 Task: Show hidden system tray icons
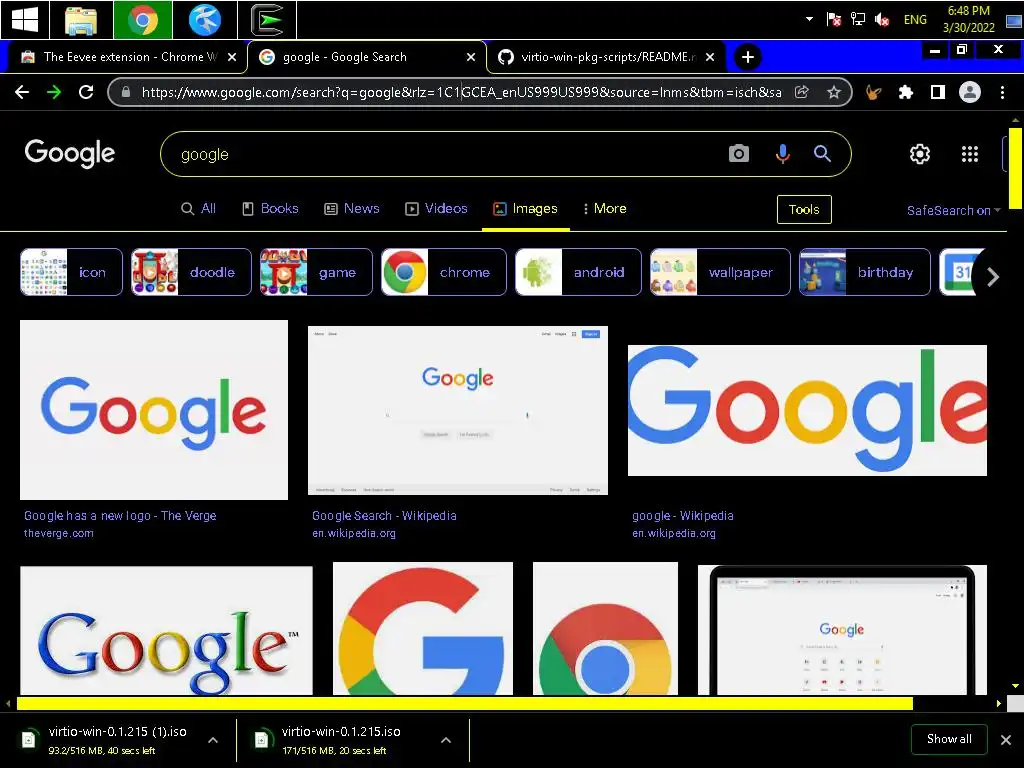coord(809,19)
